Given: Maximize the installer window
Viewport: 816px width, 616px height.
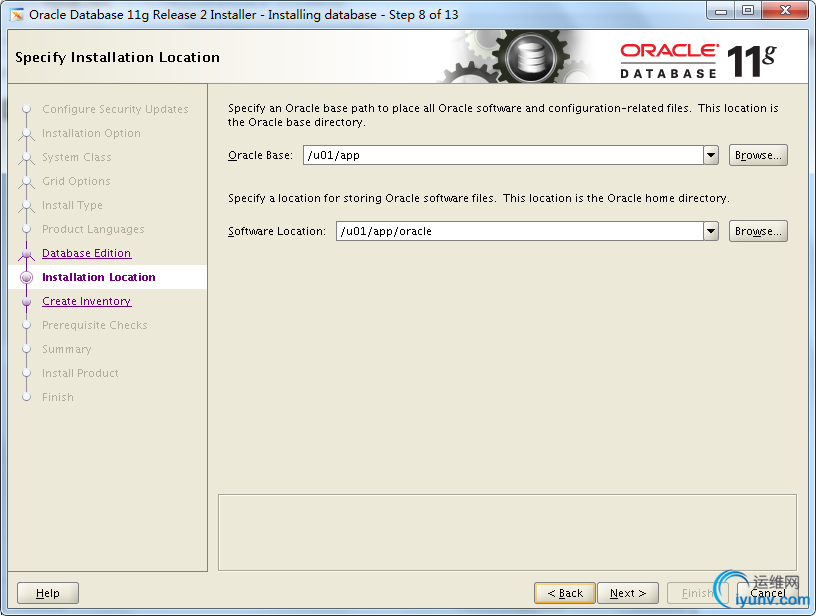Looking at the screenshot, I should tap(748, 11).
